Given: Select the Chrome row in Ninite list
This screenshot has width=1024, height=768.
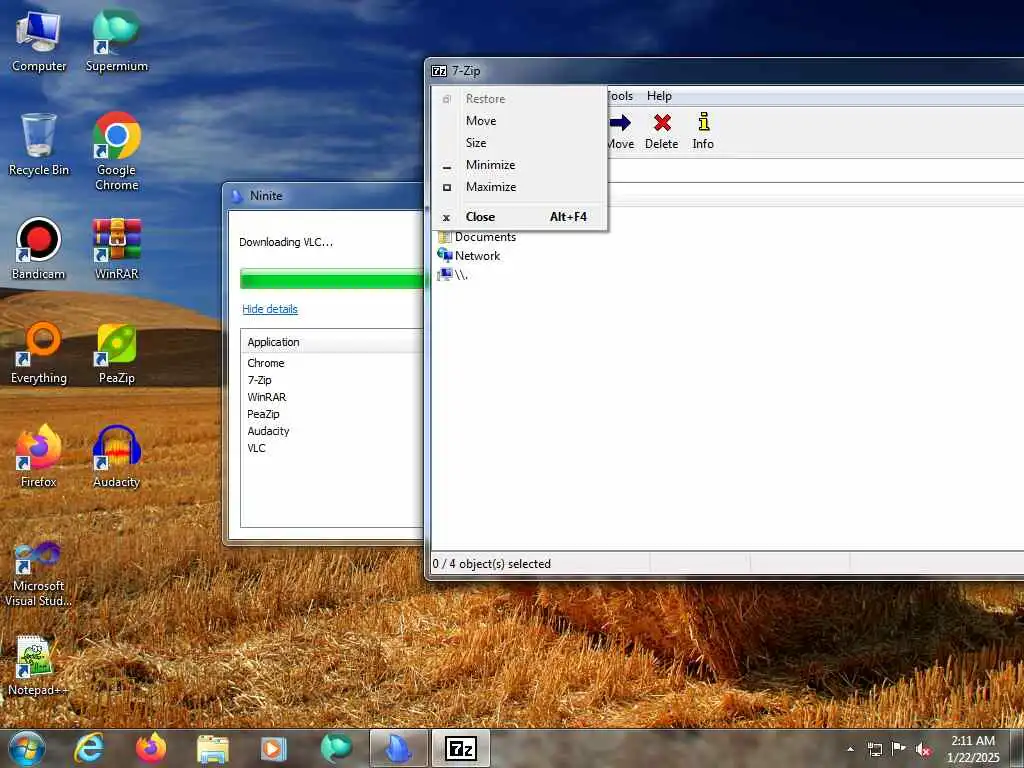Looking at the screenshot, I should (332, 363).
